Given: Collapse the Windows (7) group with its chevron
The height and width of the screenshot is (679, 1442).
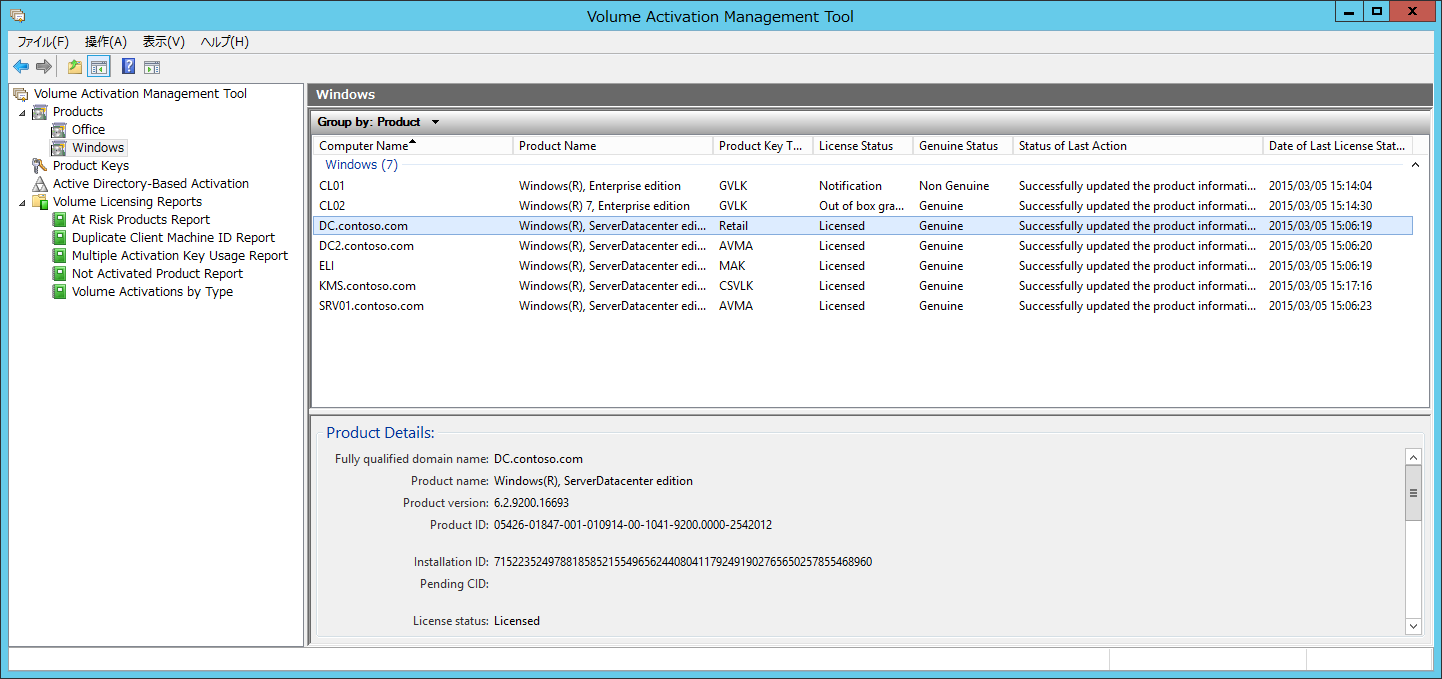Looking at the screenshot, I should coord(1415,165).
